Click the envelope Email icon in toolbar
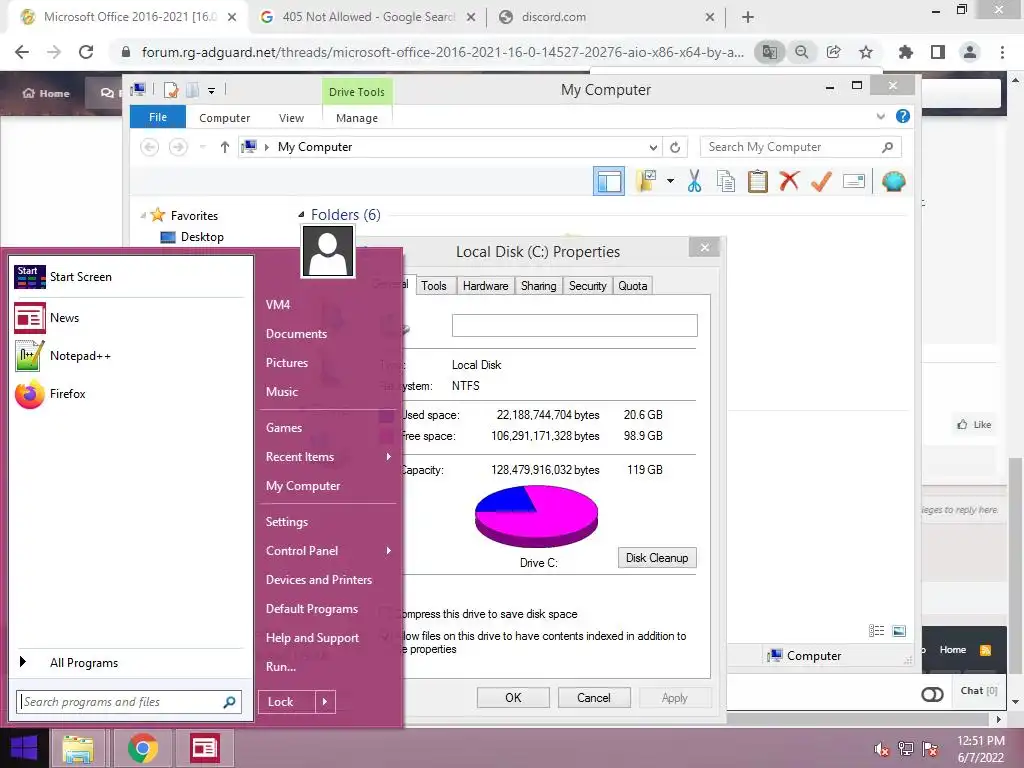The width and height of the screenshot is (1024, 768). [854, 181]
